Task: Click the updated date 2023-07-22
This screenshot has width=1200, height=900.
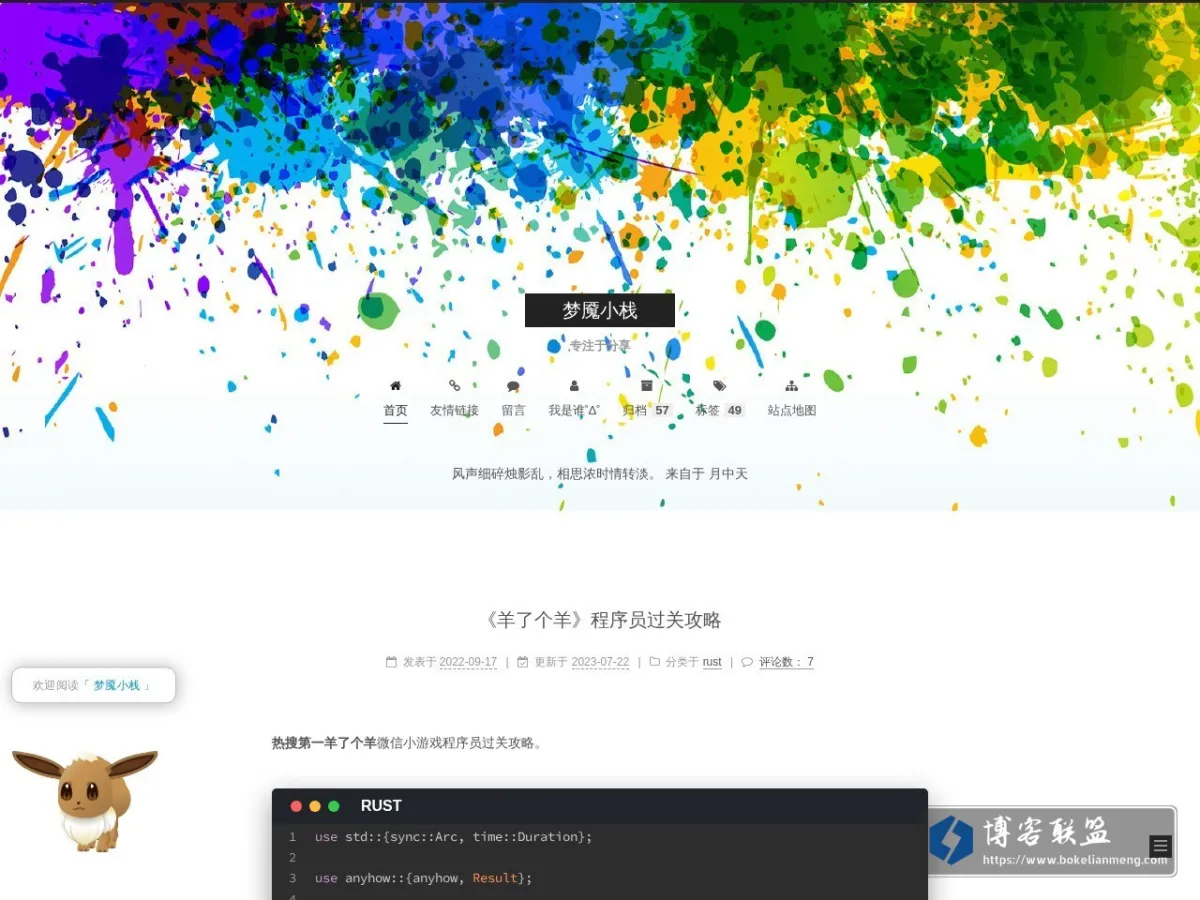Action: pos(600,662)
